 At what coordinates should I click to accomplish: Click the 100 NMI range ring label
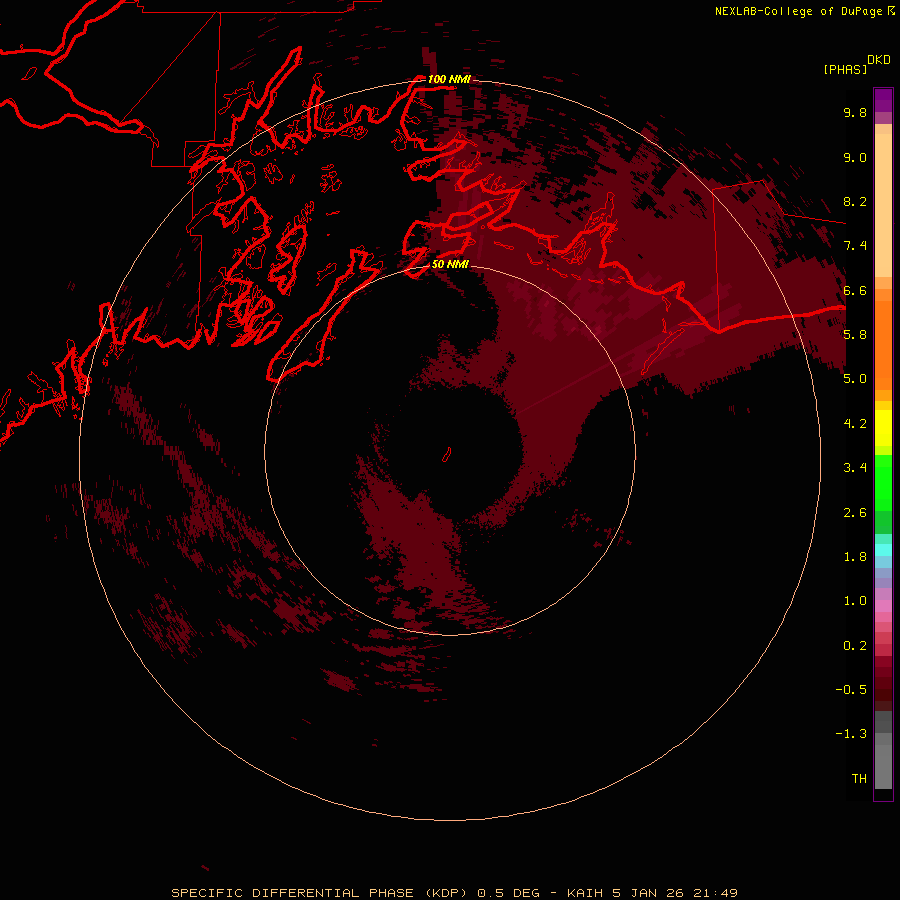pos(449,79)
